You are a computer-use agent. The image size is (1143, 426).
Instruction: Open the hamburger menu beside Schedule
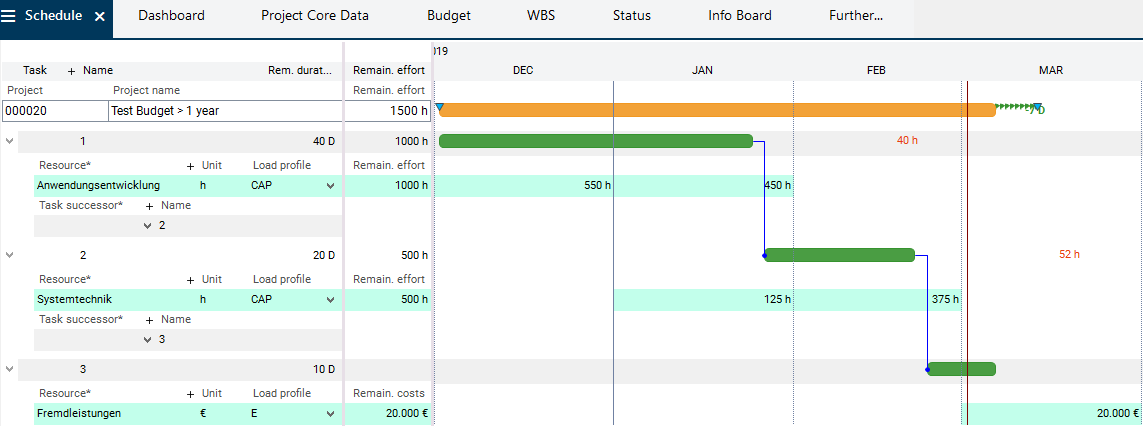(x=11, y=16)
